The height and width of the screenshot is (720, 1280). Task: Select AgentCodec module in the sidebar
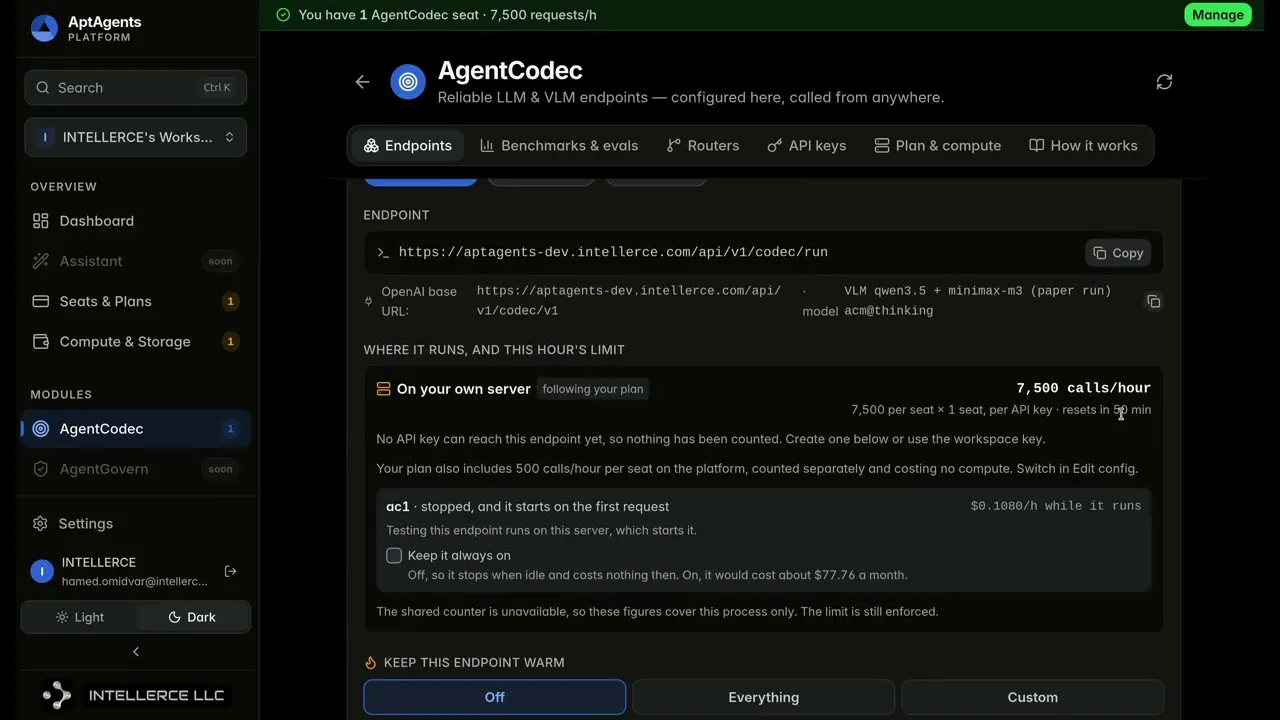(x=136, y=429)
